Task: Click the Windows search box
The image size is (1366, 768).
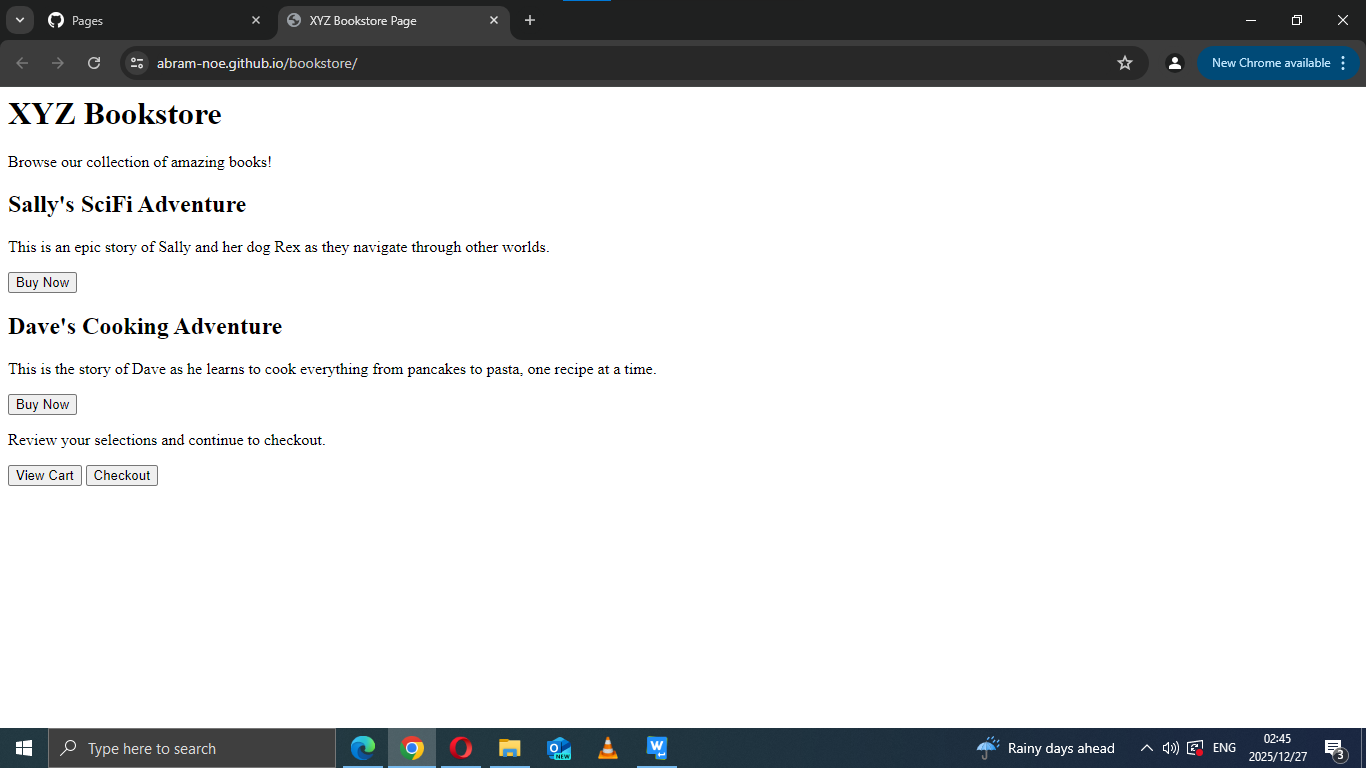Action: point(192,748)
